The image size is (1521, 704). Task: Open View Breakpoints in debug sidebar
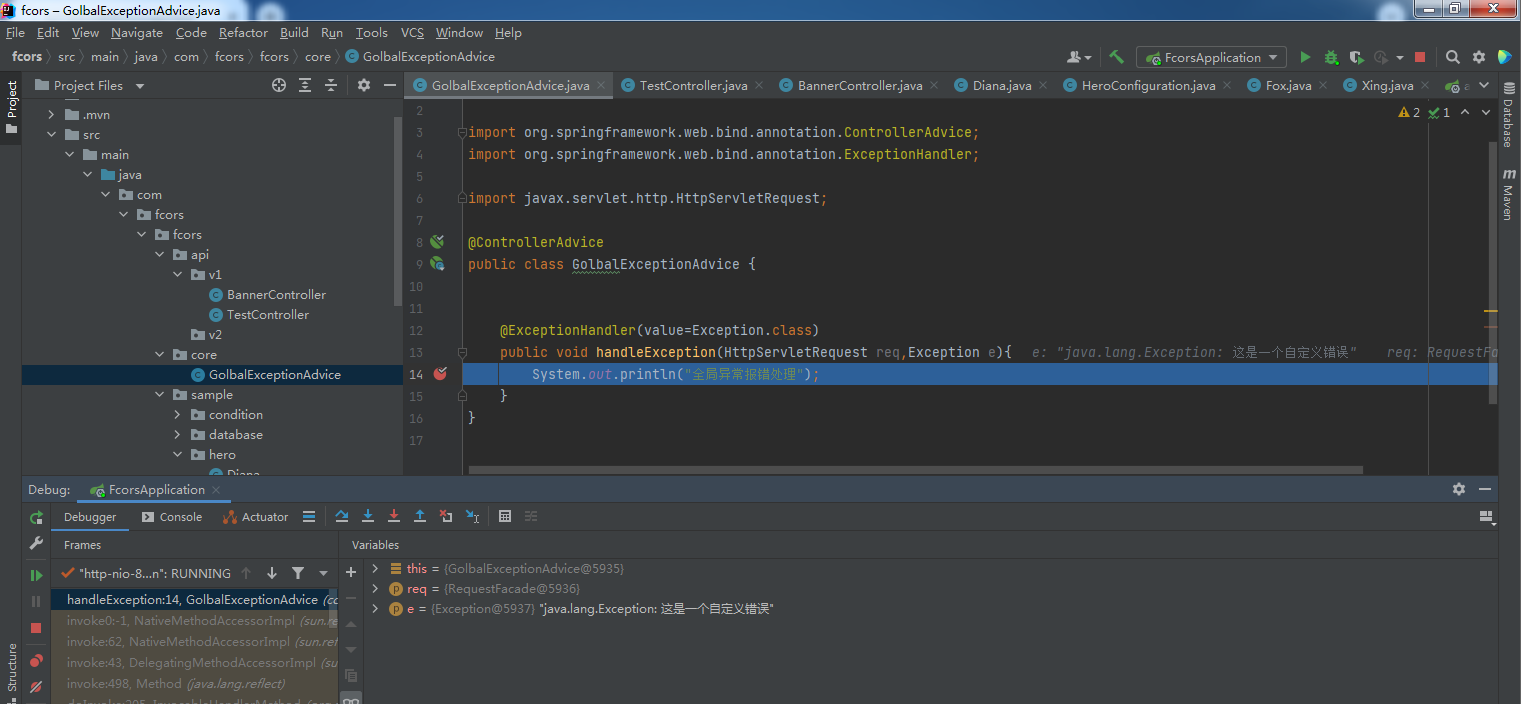tap(36, 661)
